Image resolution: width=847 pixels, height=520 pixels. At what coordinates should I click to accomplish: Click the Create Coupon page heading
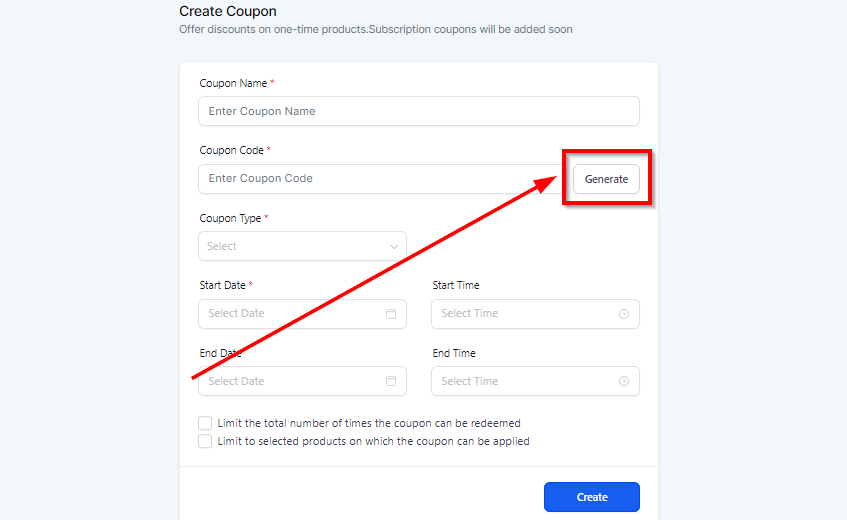(x=228, y=12)
